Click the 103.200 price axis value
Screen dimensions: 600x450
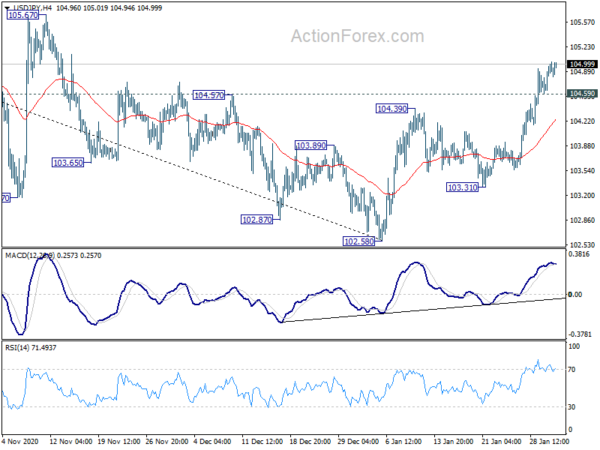pyautogui.click(x=582, y=196)
